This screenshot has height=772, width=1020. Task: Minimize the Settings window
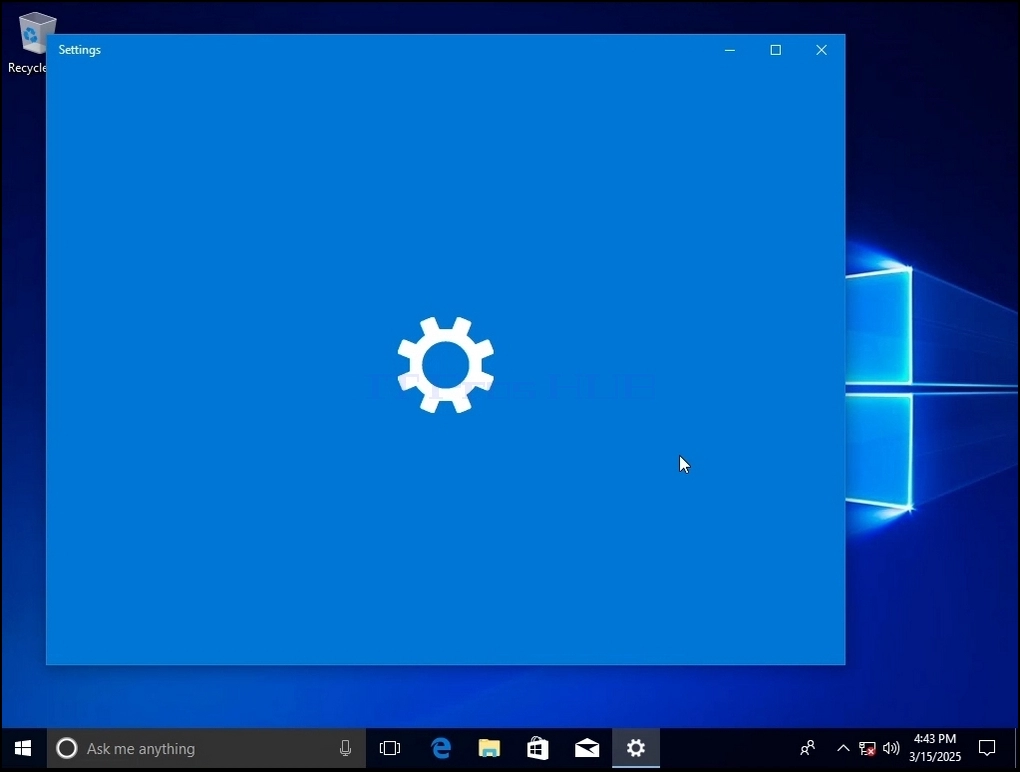click(730, 50)
